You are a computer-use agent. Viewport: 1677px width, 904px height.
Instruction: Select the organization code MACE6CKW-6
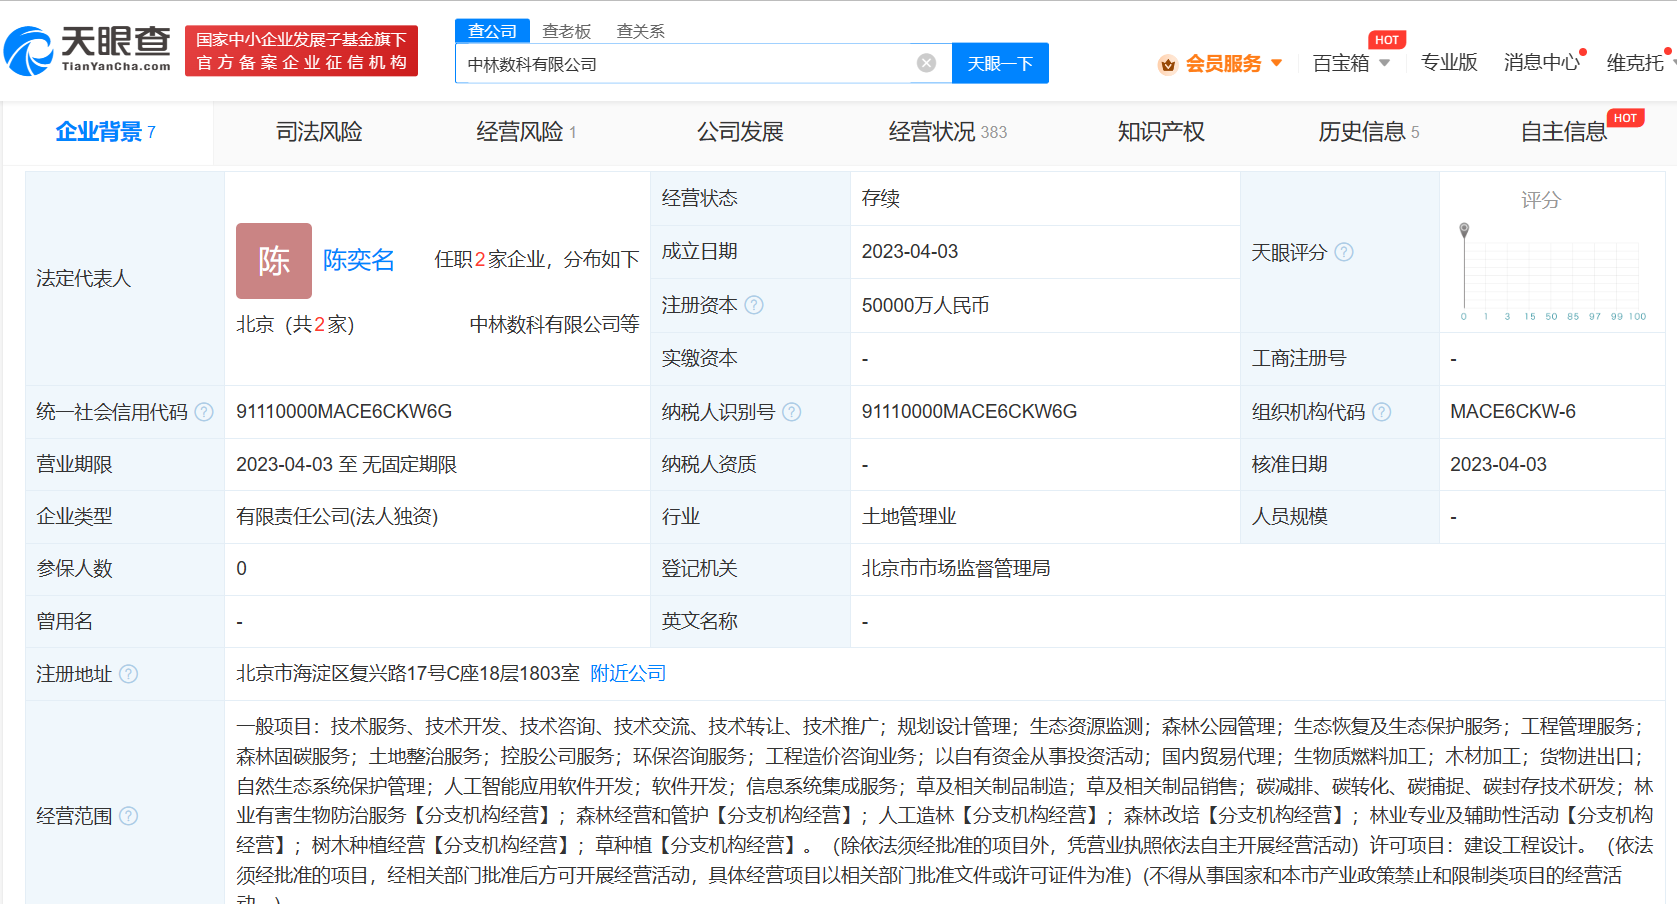1513,412
